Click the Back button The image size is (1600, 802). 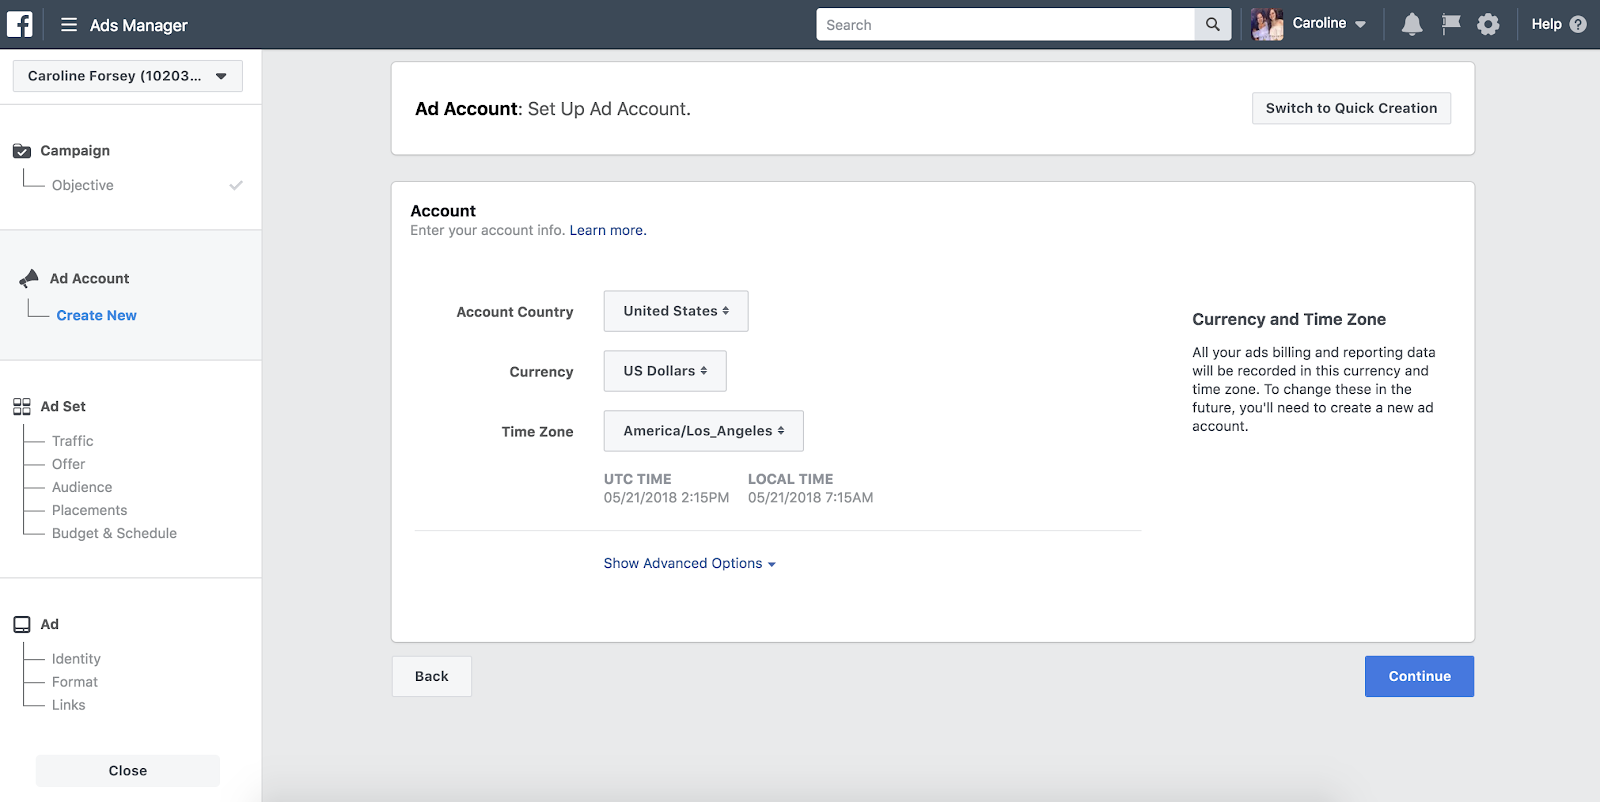(x=432, y=676)
